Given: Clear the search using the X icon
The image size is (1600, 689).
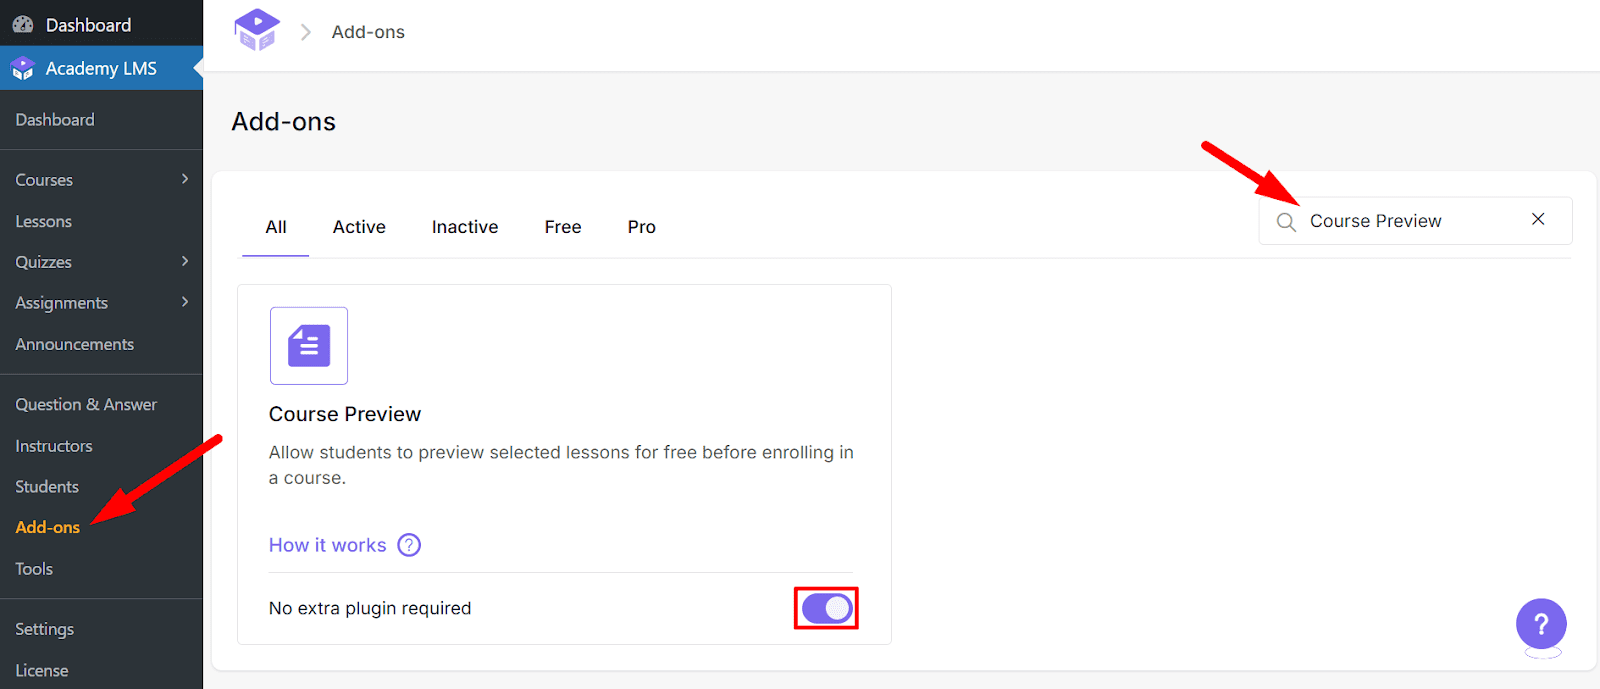Looking at the screenshot, I should pos(1537,219).
